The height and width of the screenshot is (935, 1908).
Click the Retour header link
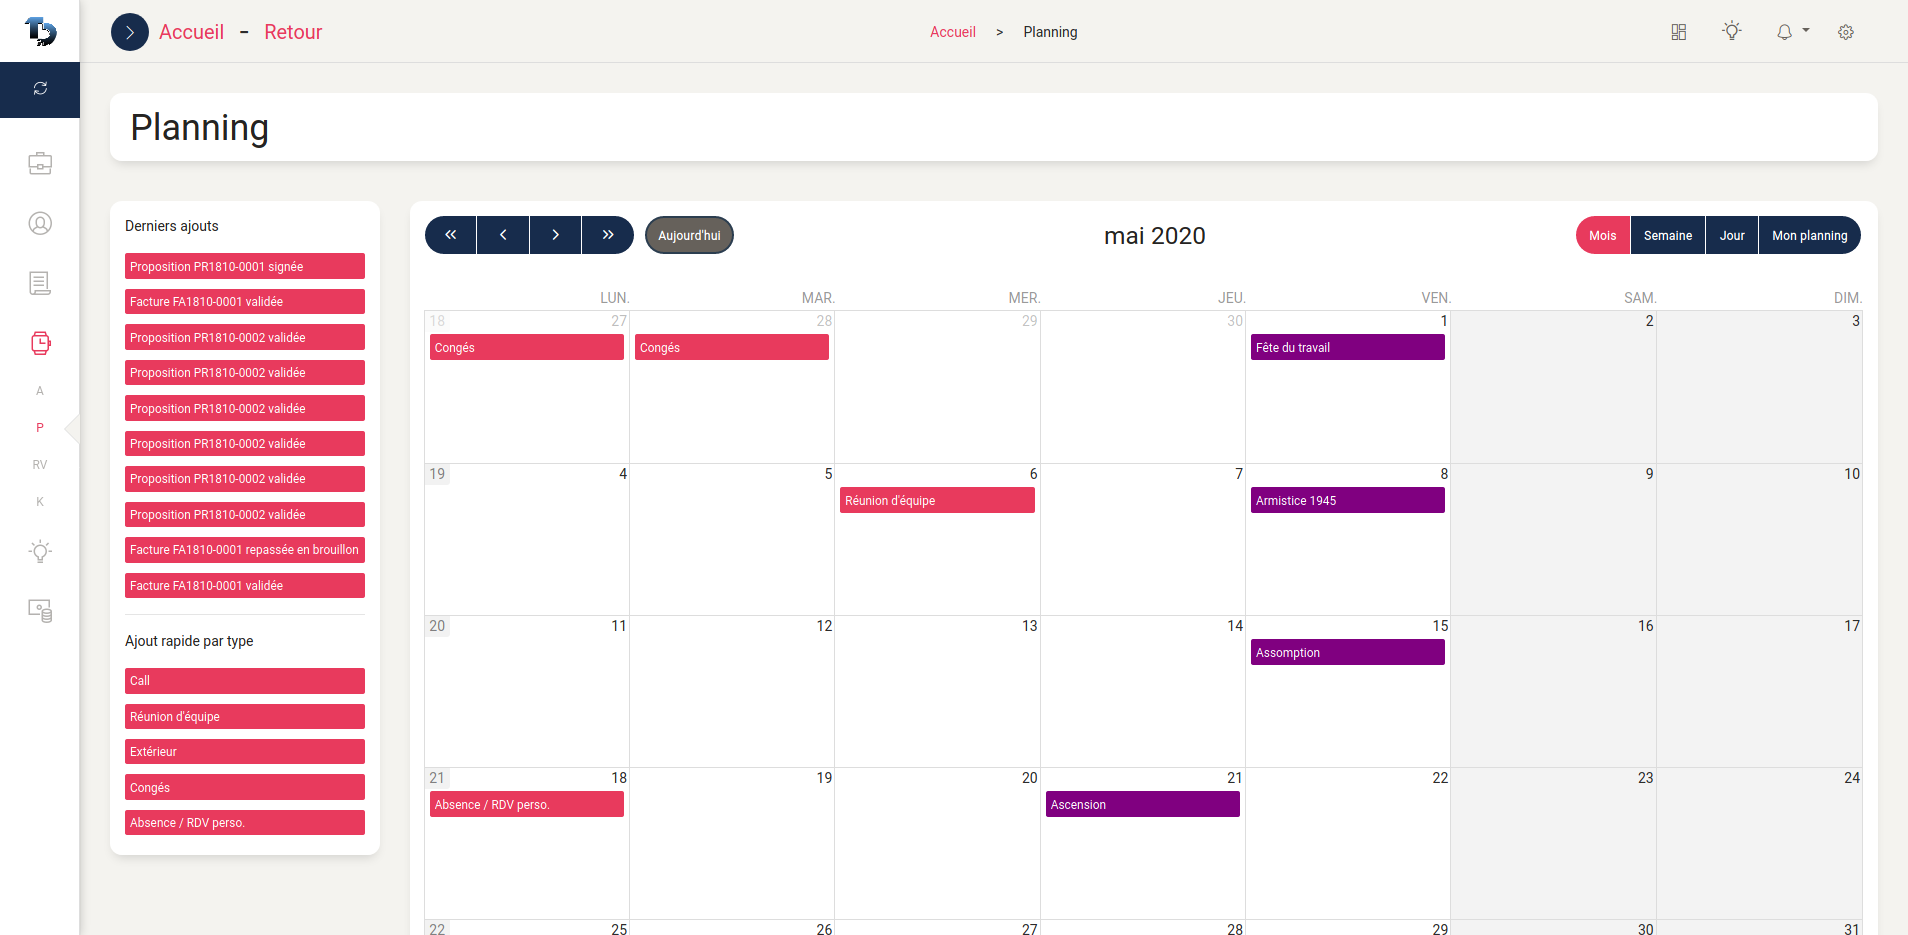tap(293, 32)
